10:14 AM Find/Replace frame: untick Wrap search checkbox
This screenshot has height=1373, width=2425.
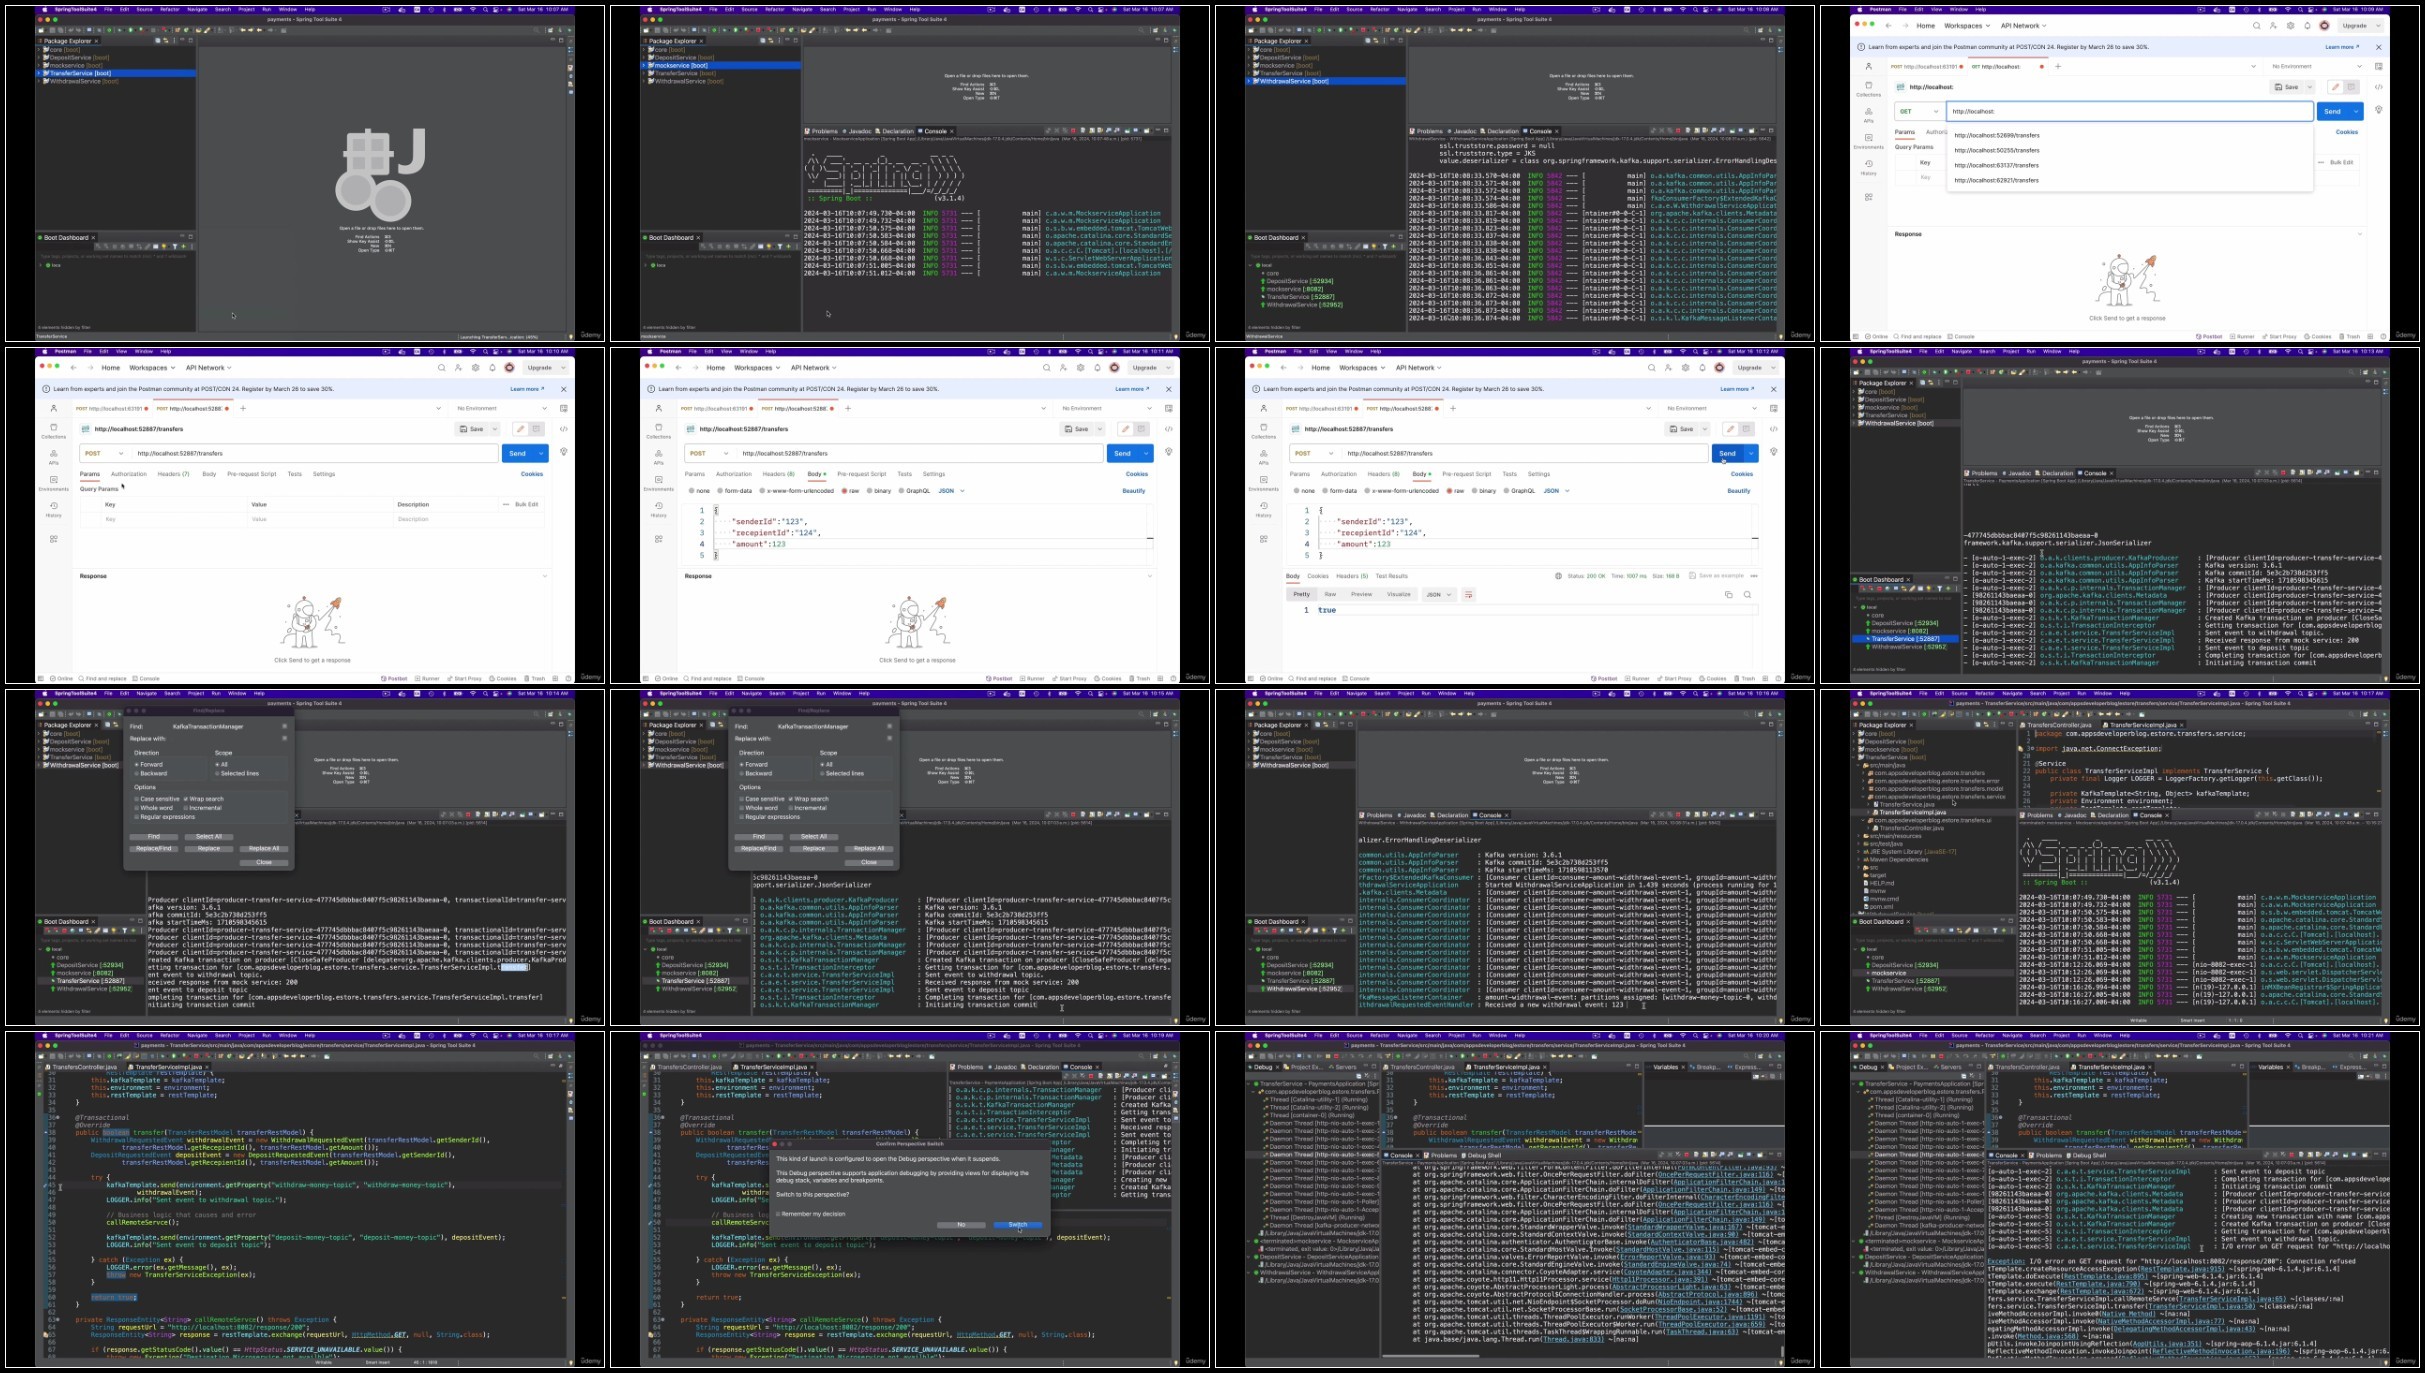186,799
